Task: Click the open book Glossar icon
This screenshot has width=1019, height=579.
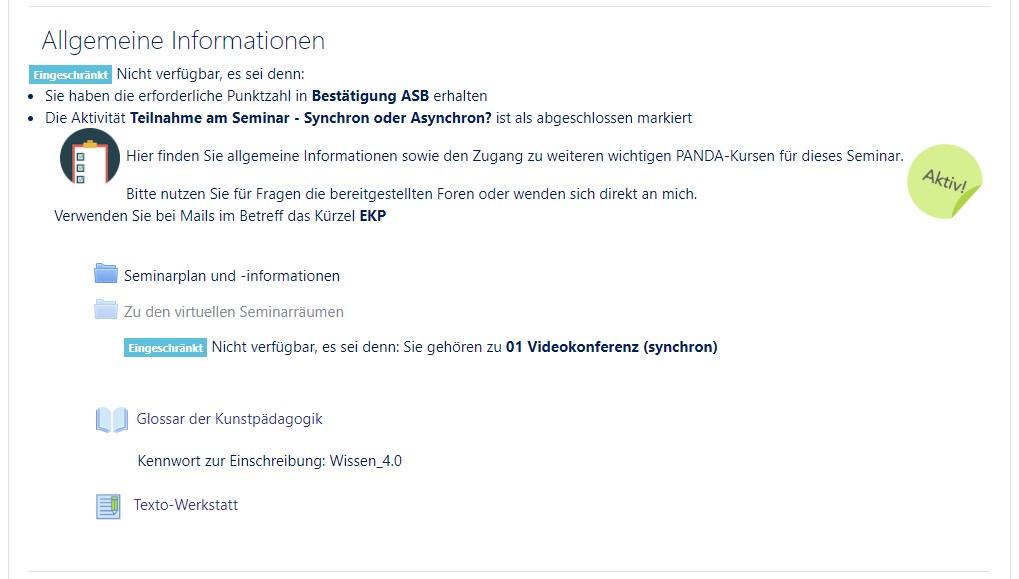Action: (112, 419)
